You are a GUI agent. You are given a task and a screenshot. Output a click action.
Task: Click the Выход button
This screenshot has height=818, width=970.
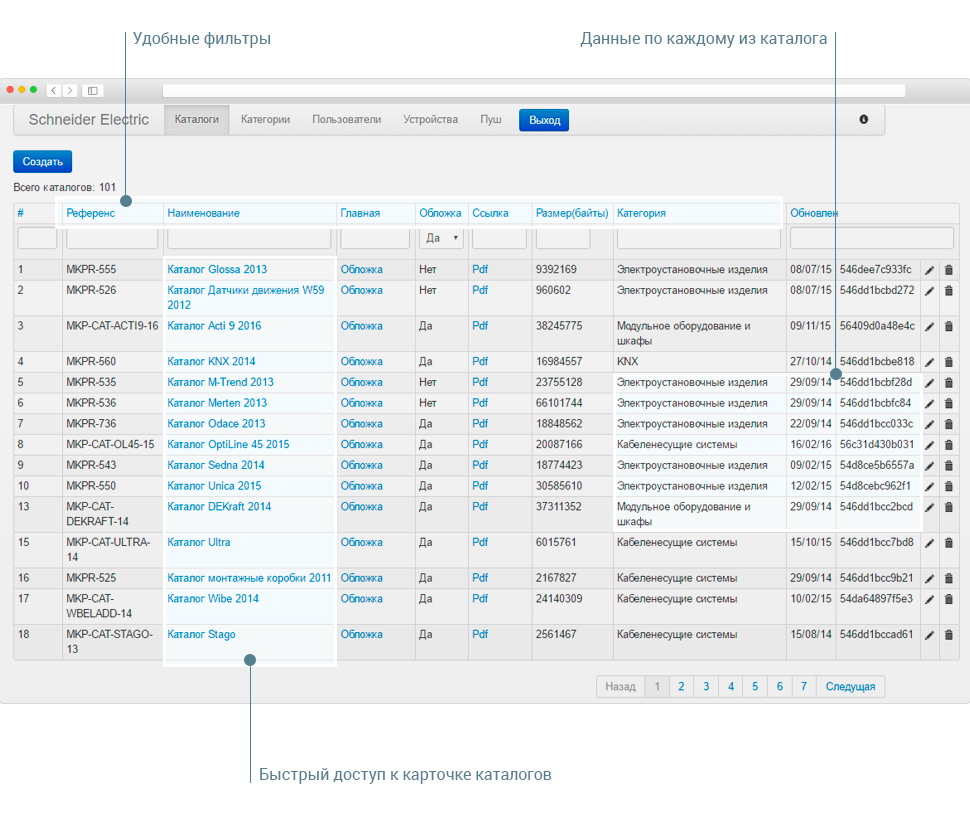[x=544, y=120]
